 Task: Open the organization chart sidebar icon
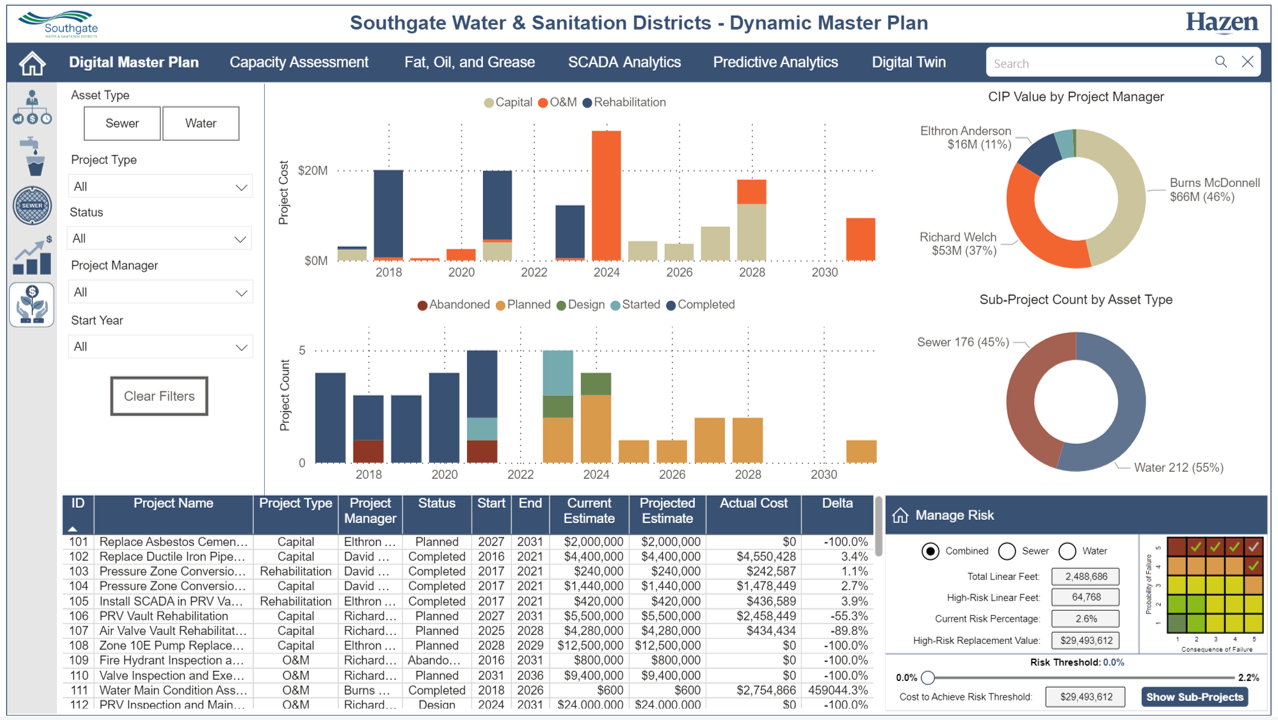pos(32,108)
